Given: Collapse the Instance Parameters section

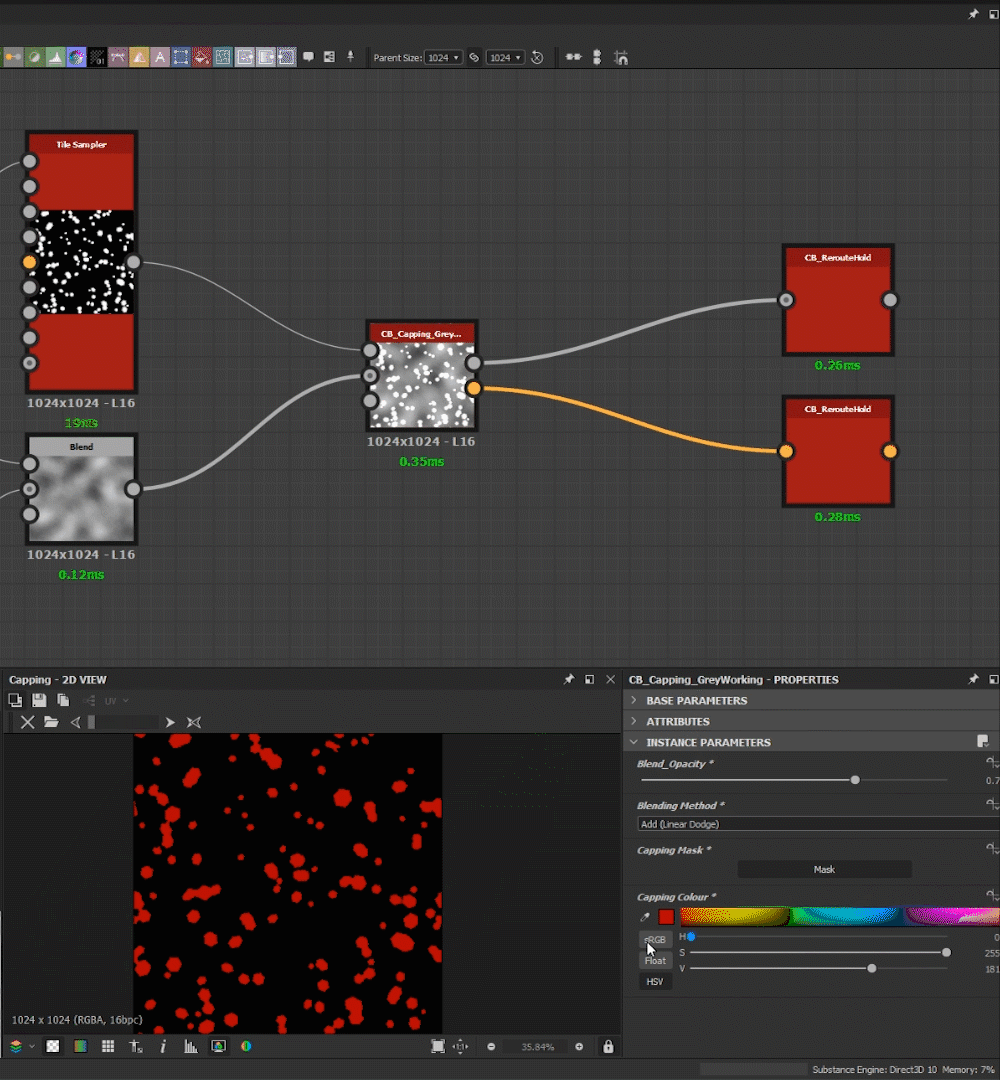Looking at the screenshot, I should coord(634,742).
